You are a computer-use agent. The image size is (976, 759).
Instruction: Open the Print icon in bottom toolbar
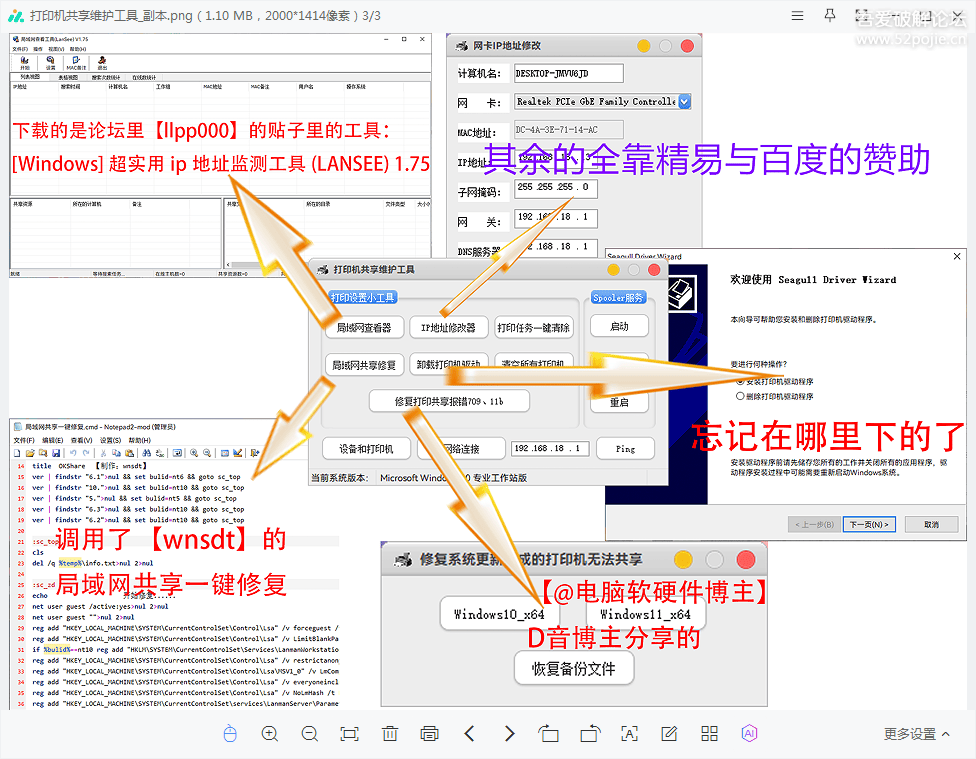pyautogui.click(x=430, y=734)
